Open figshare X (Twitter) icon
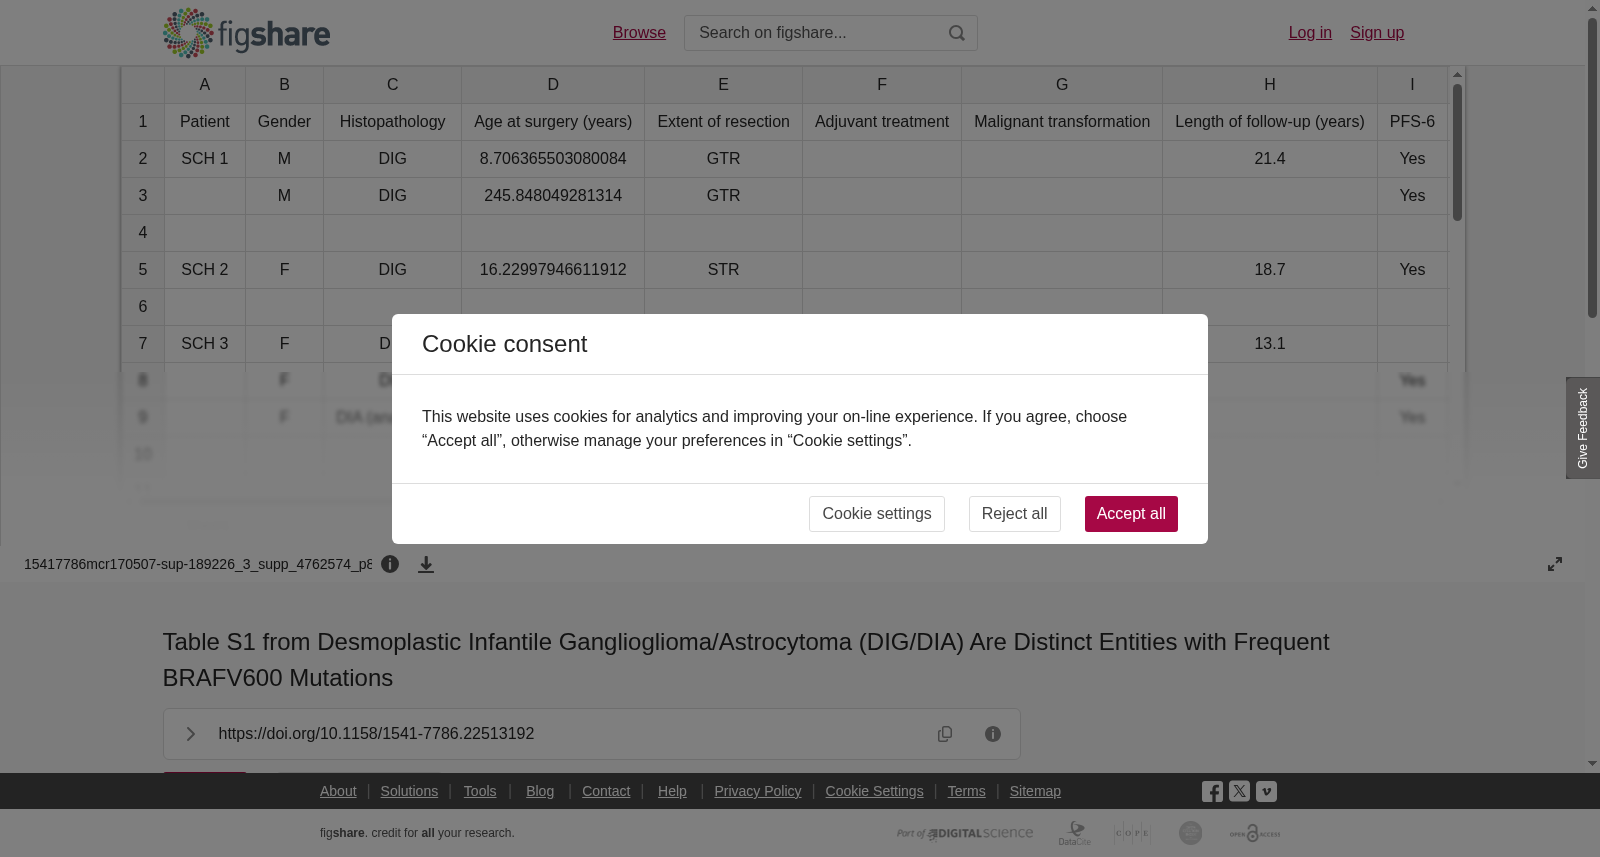The height and width of the screenshot is (857, 1600). [1239, 791]
